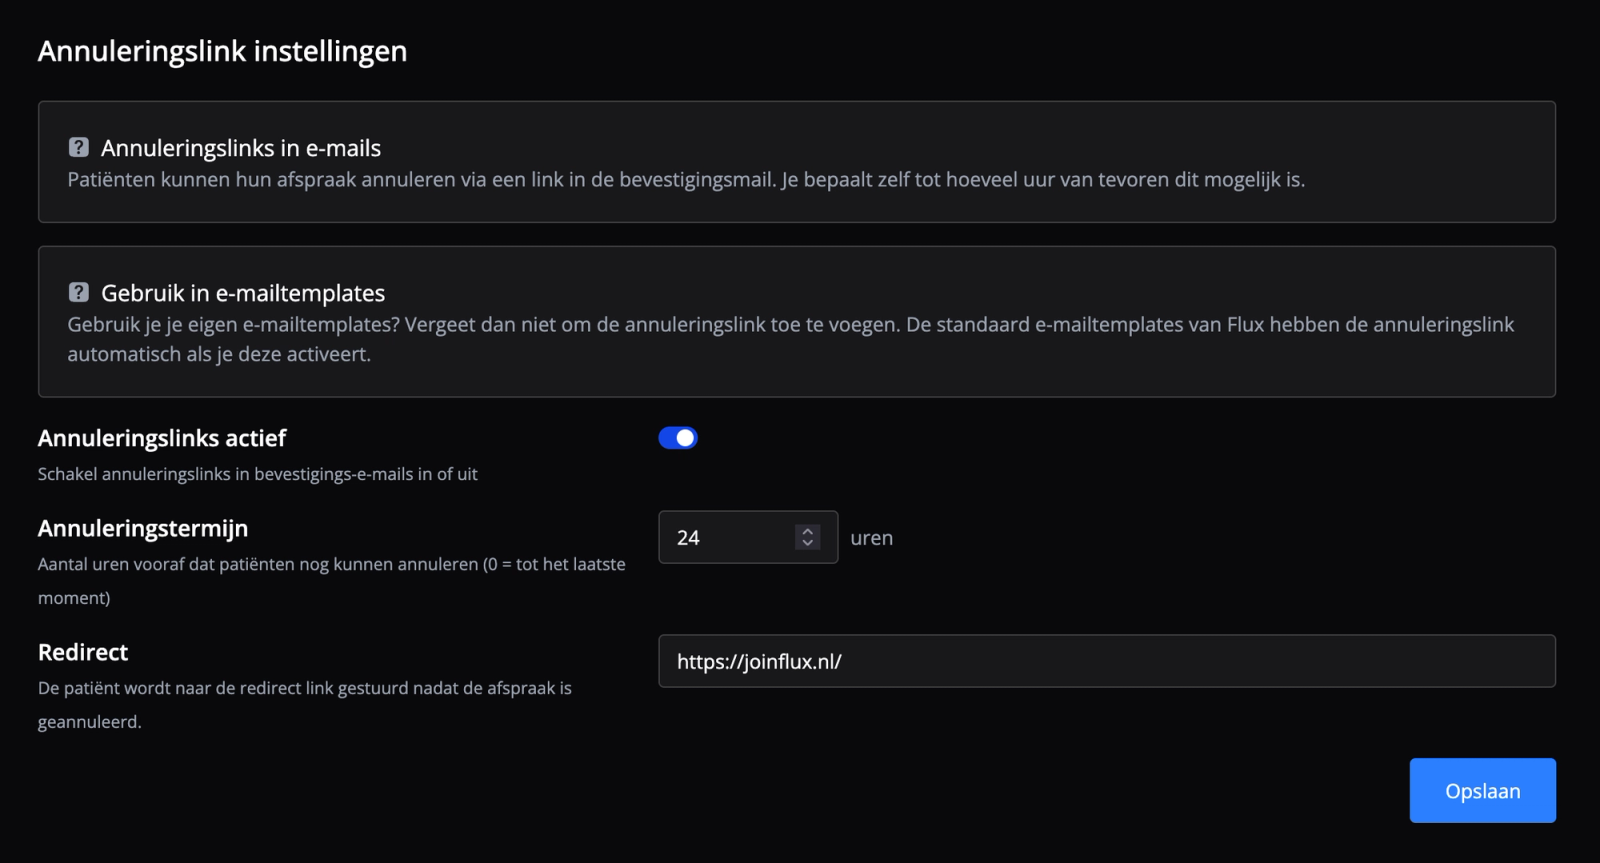
Task: Click the "Annuleringstermijn" setting label
Action: coord(144,528)
